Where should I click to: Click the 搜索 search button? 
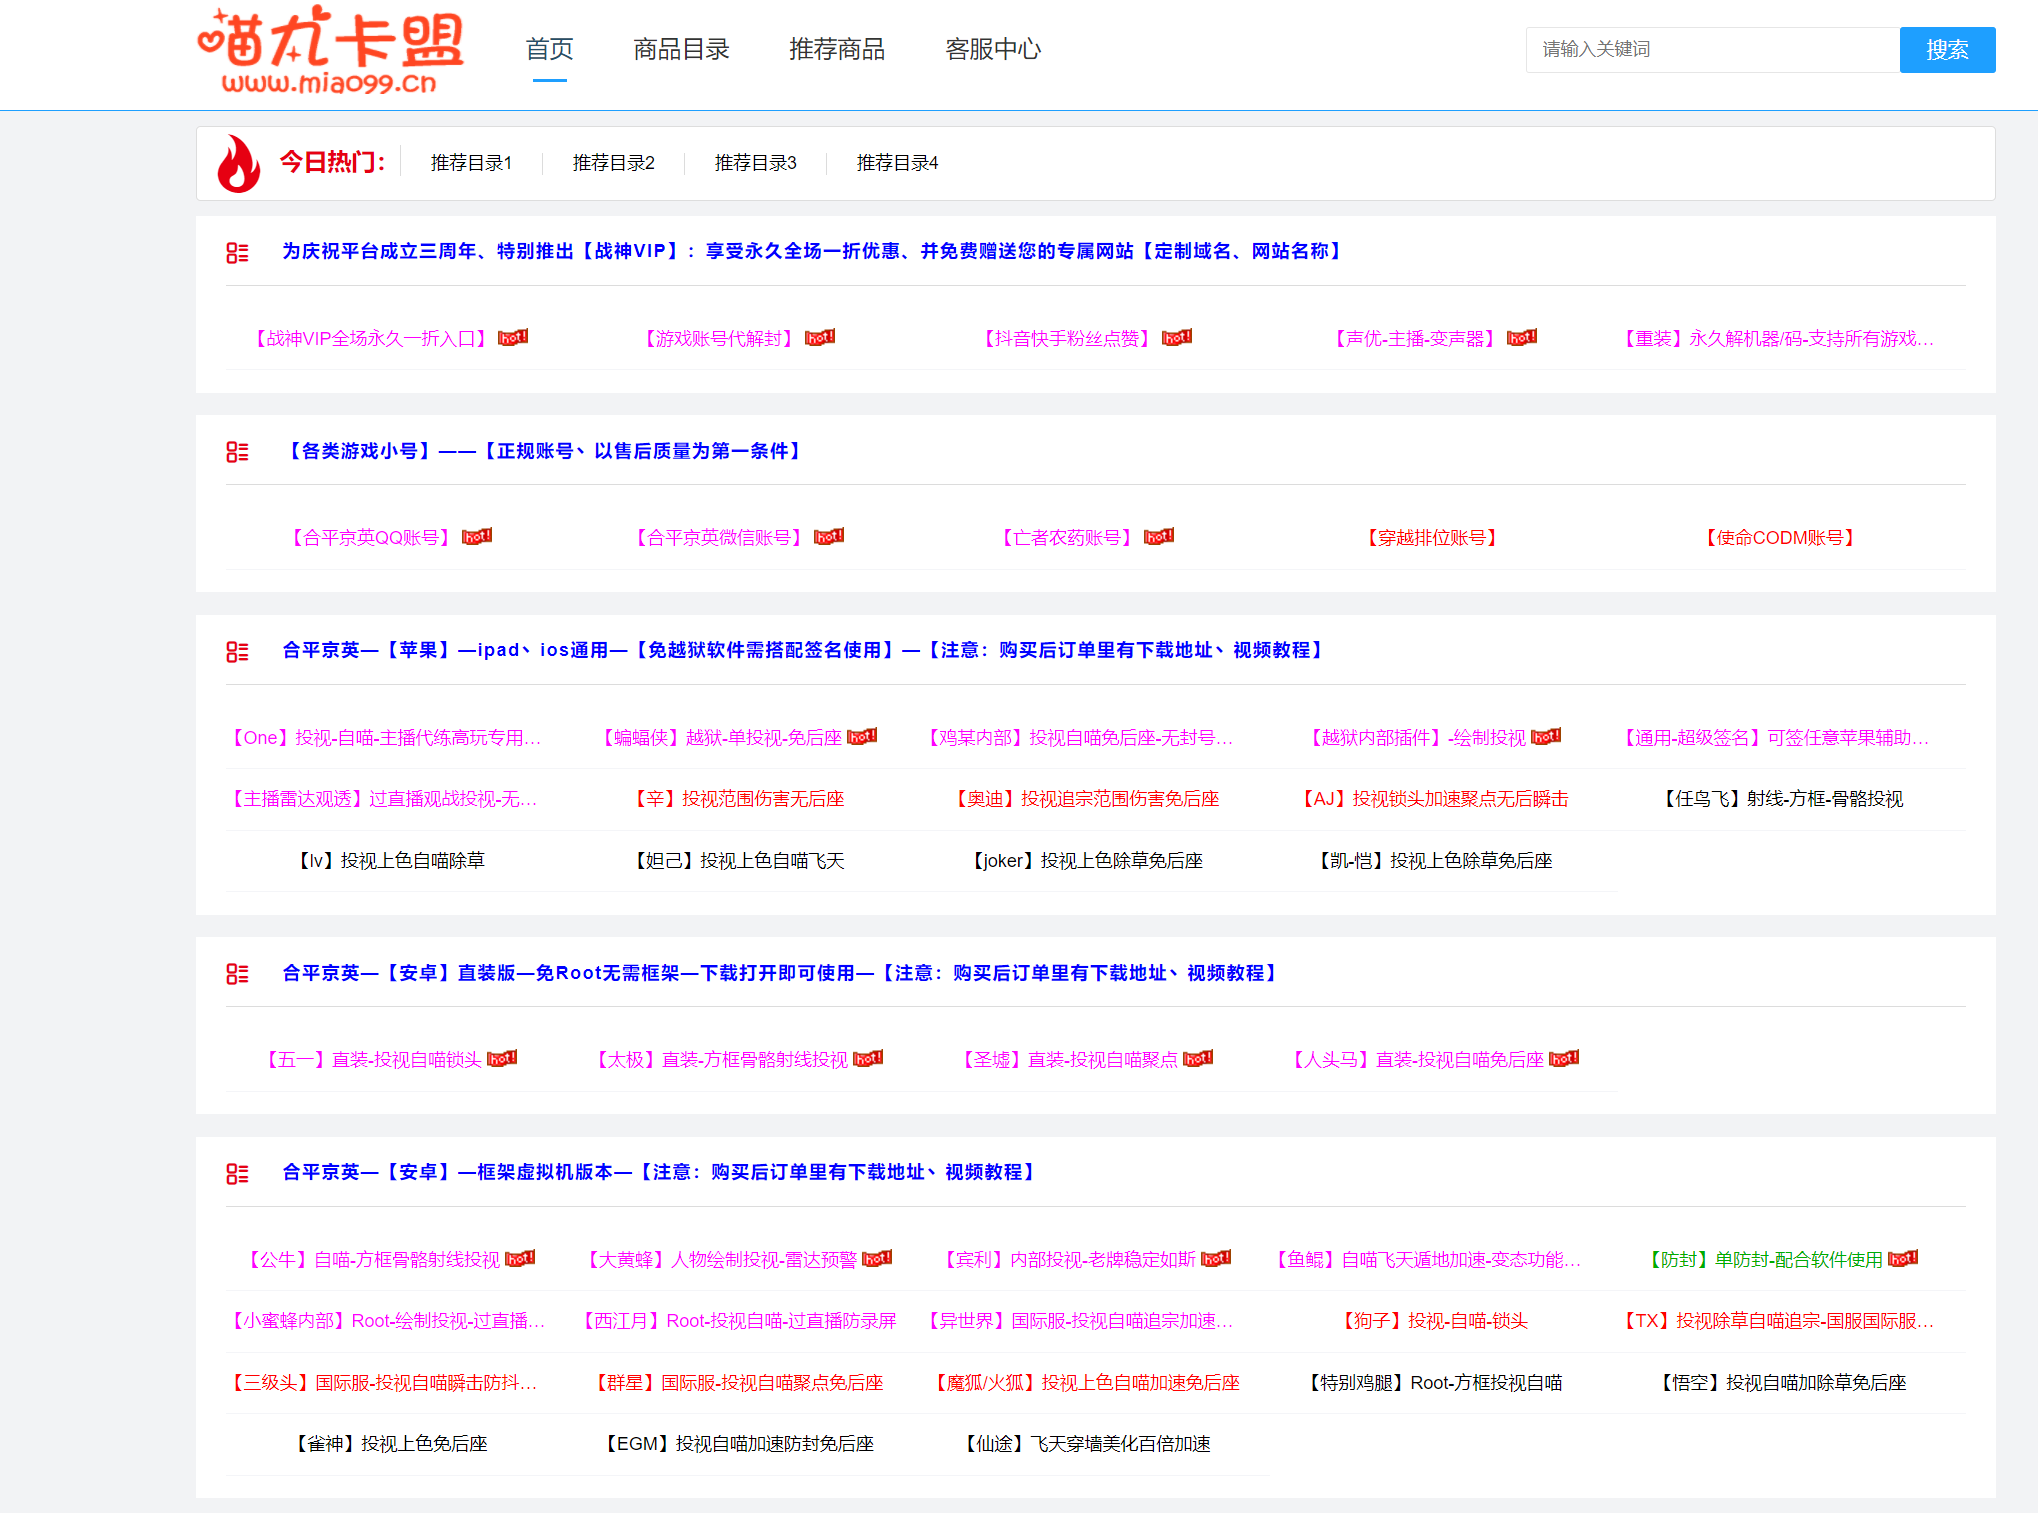[x=1947, y=49]
